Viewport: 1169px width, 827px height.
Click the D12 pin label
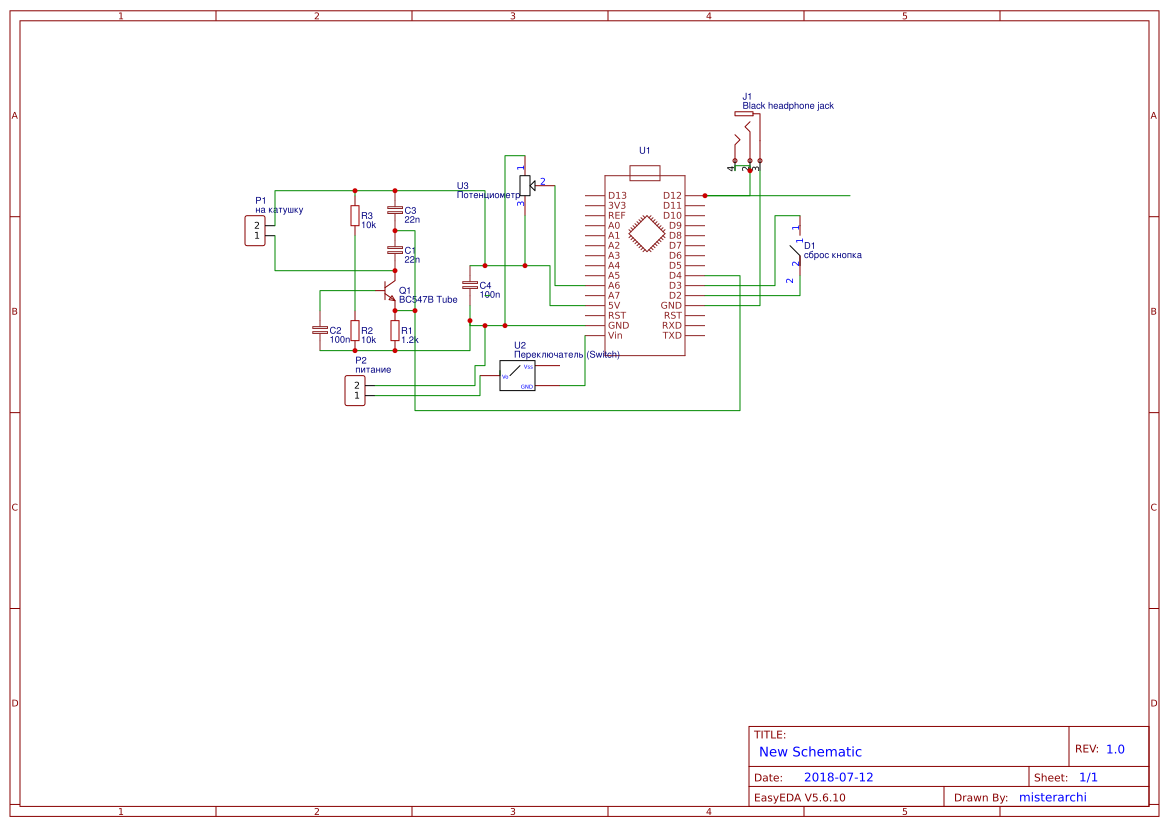coord(672,196)
